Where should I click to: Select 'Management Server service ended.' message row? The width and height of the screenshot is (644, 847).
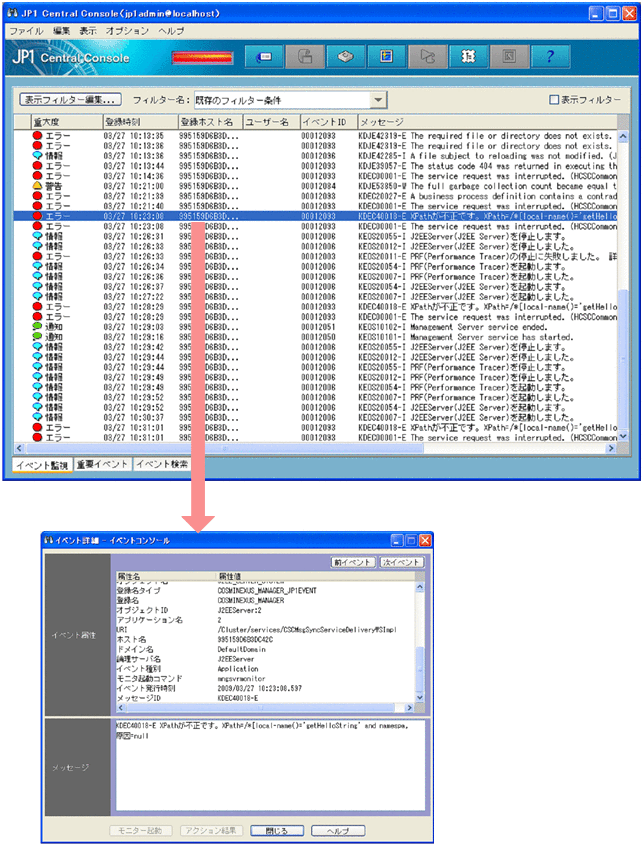pyautogui.click(x=453, y=327)
